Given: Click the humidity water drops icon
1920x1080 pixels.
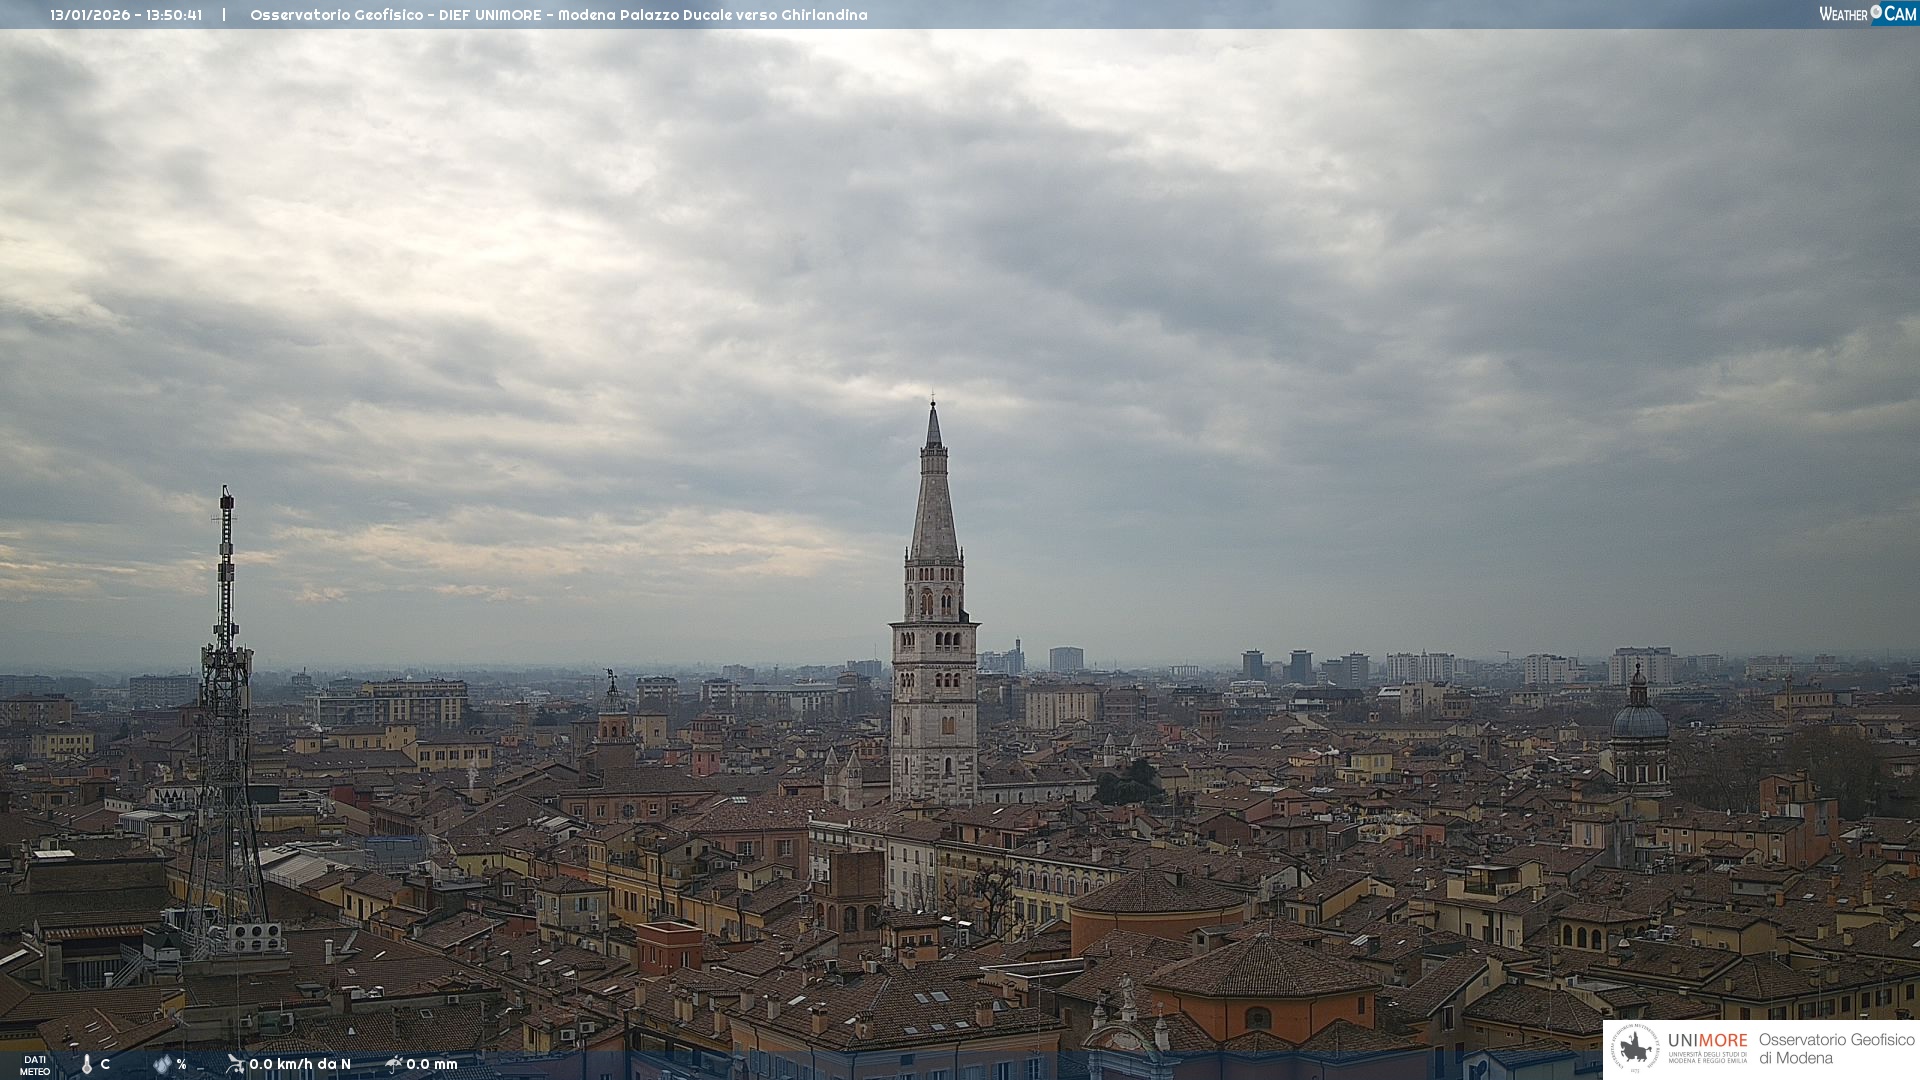Looking at the screenshot, I should 162,1064.
